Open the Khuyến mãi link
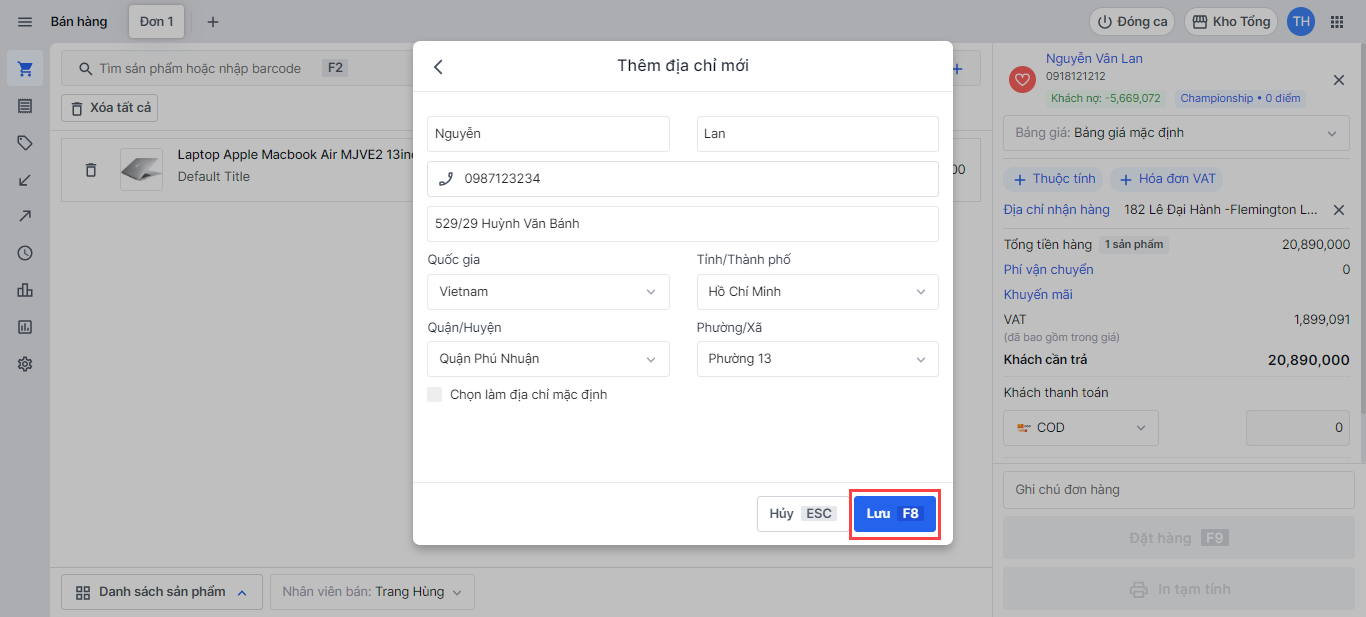Viewport: 1366px width, 617px height. point(1038,295)
